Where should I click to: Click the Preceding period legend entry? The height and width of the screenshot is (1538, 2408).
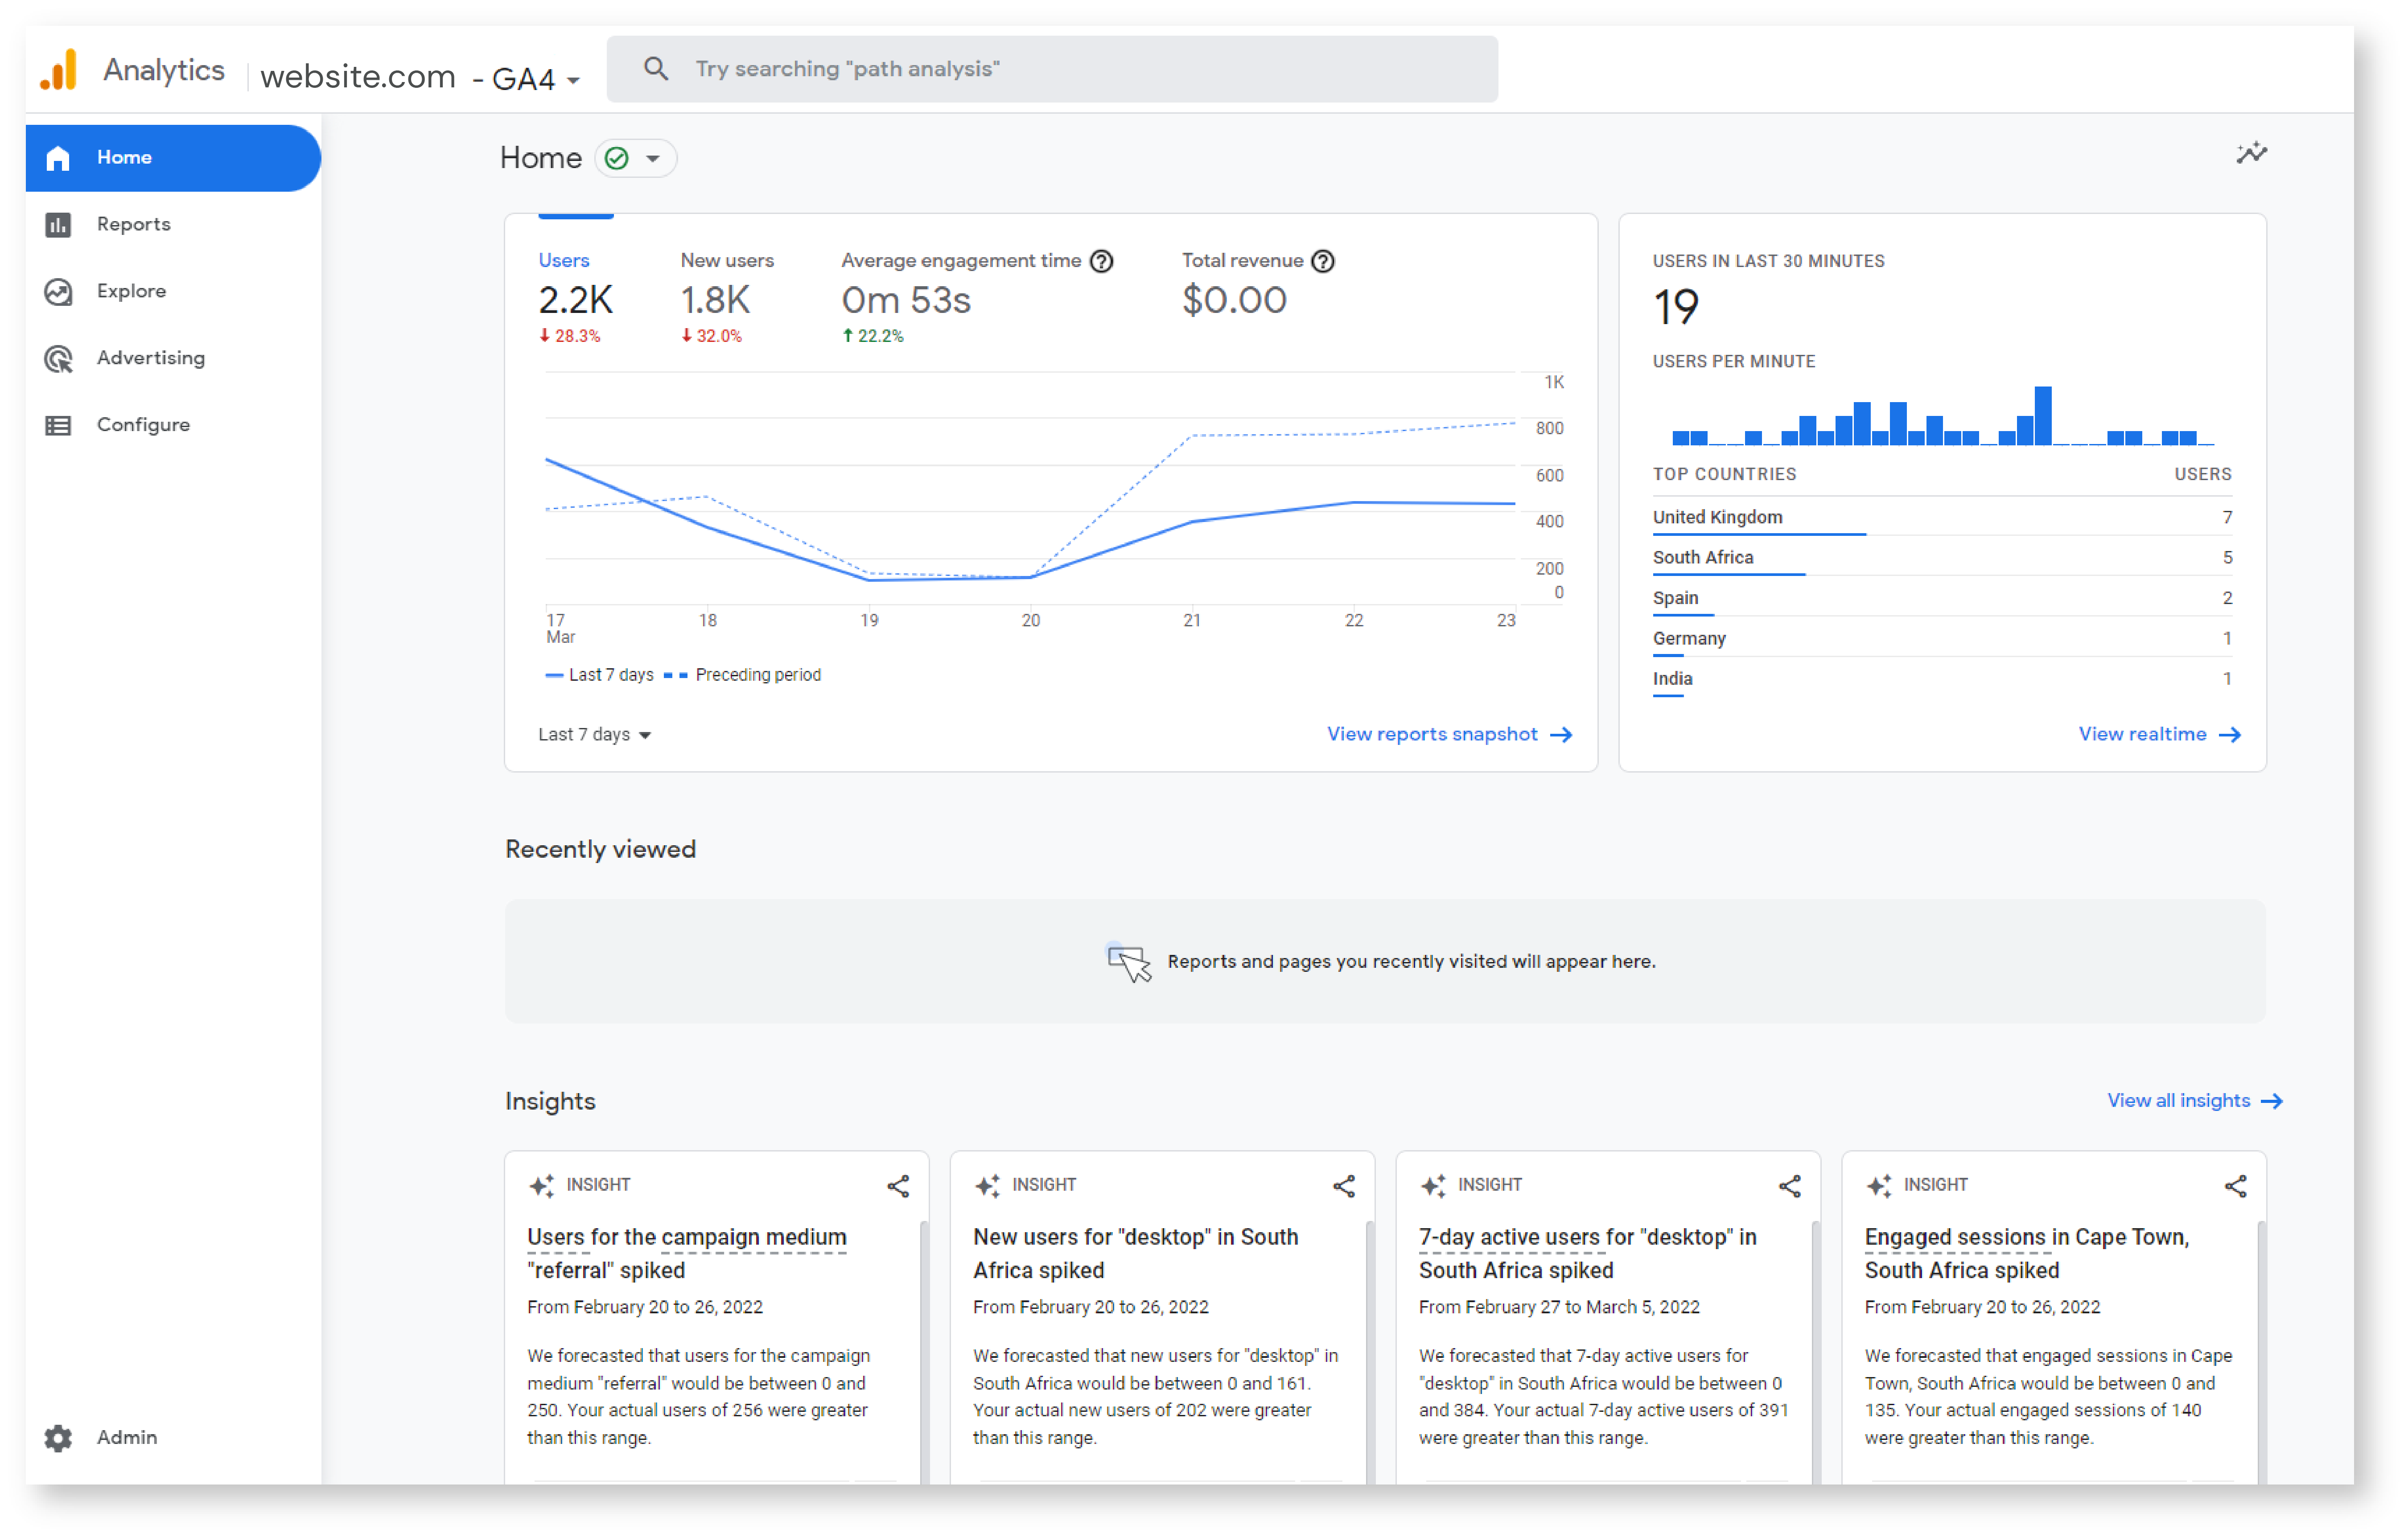click(743, 675)
